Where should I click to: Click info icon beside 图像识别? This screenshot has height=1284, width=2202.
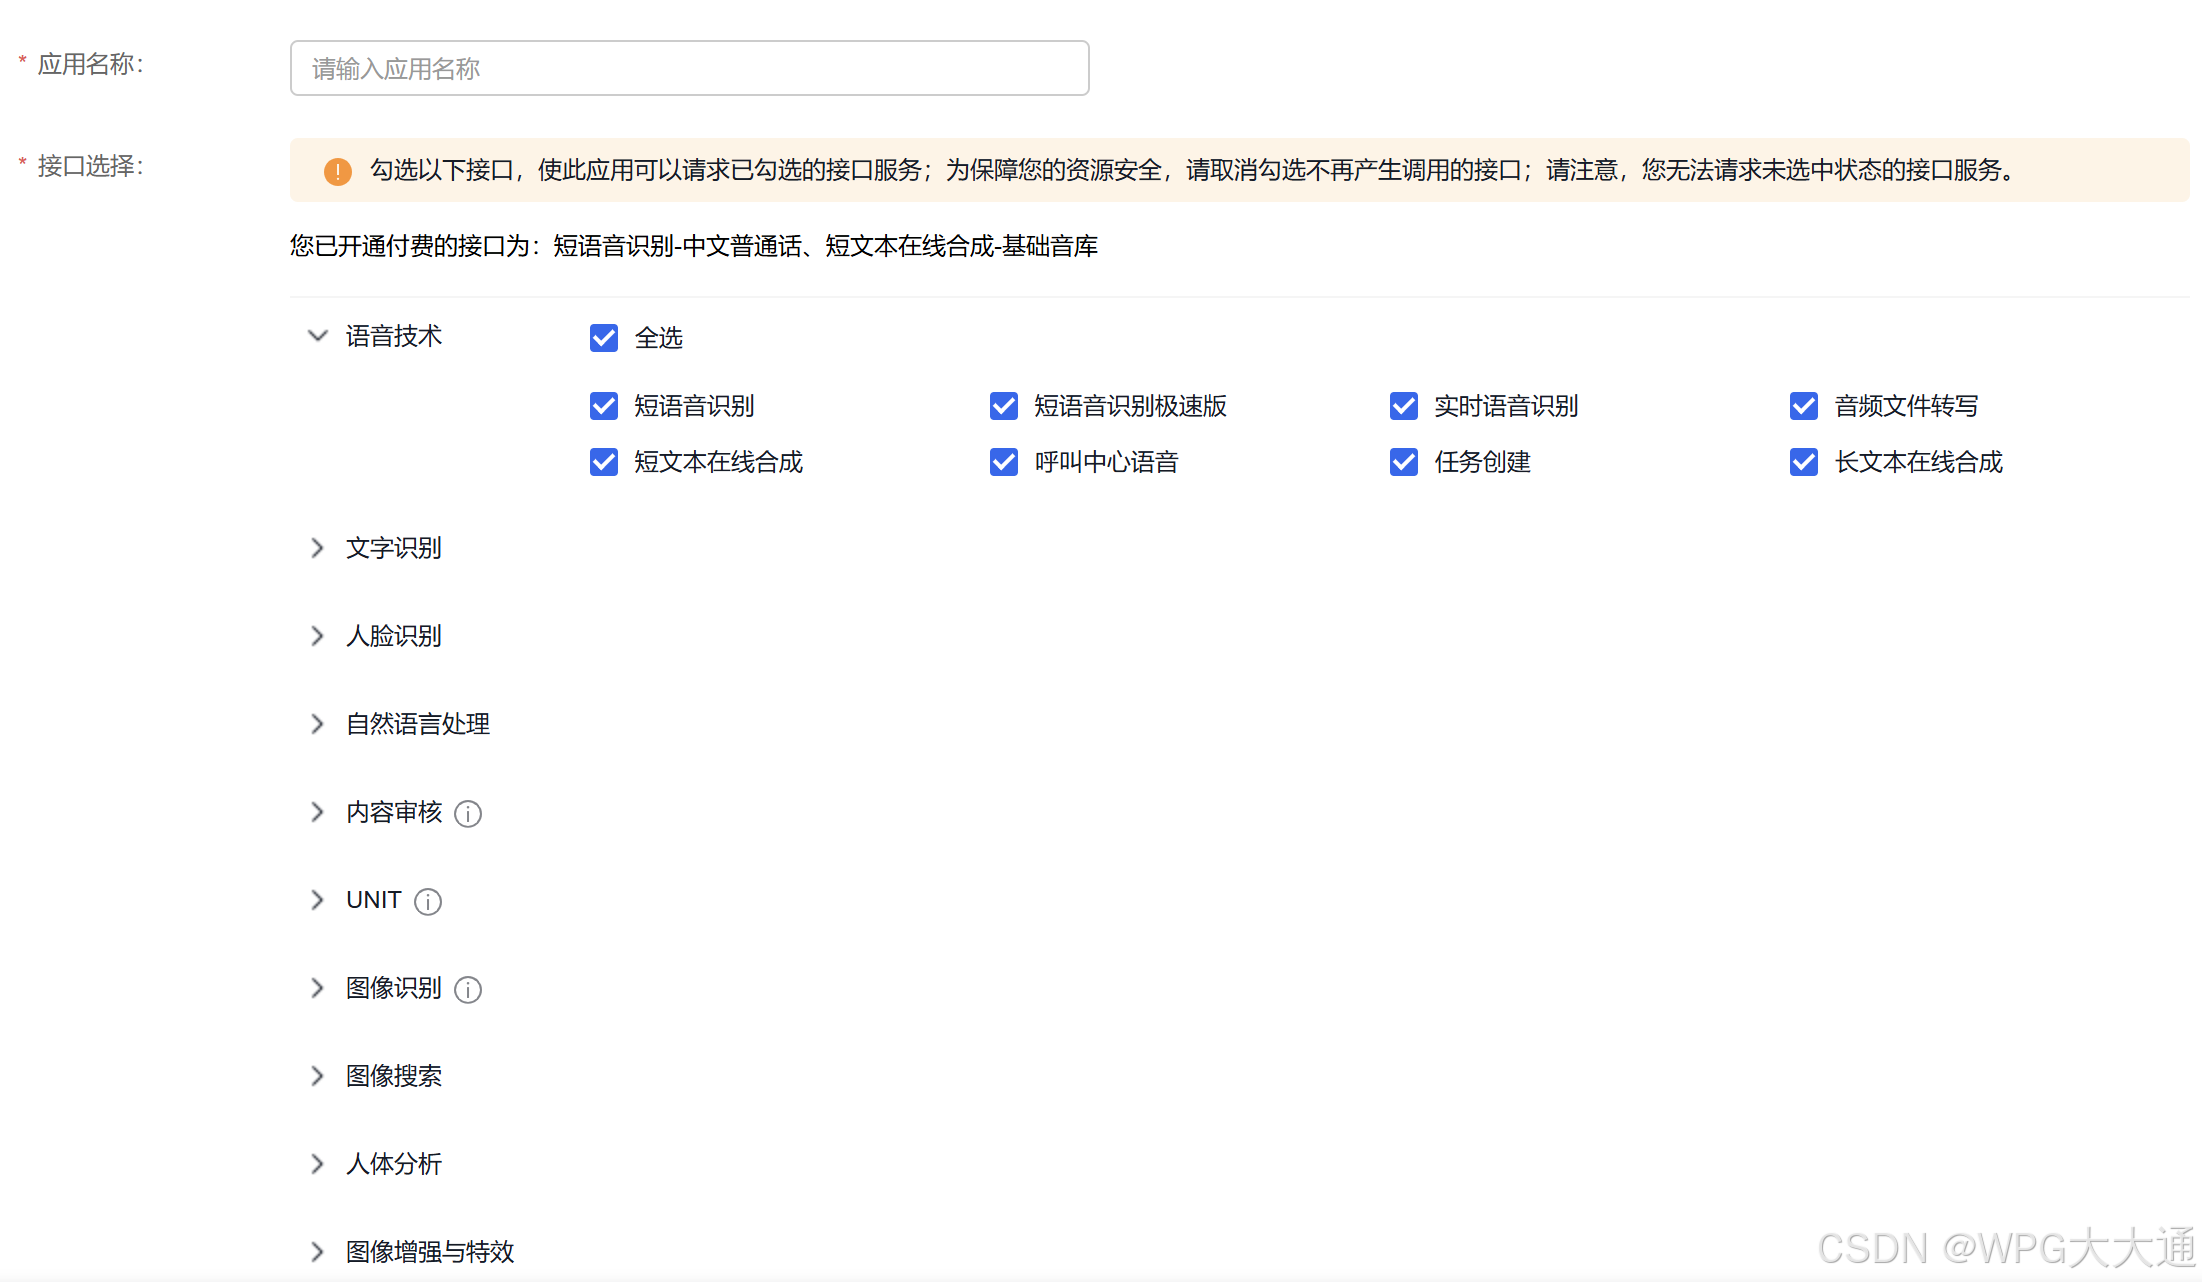[x=468, y=990]
